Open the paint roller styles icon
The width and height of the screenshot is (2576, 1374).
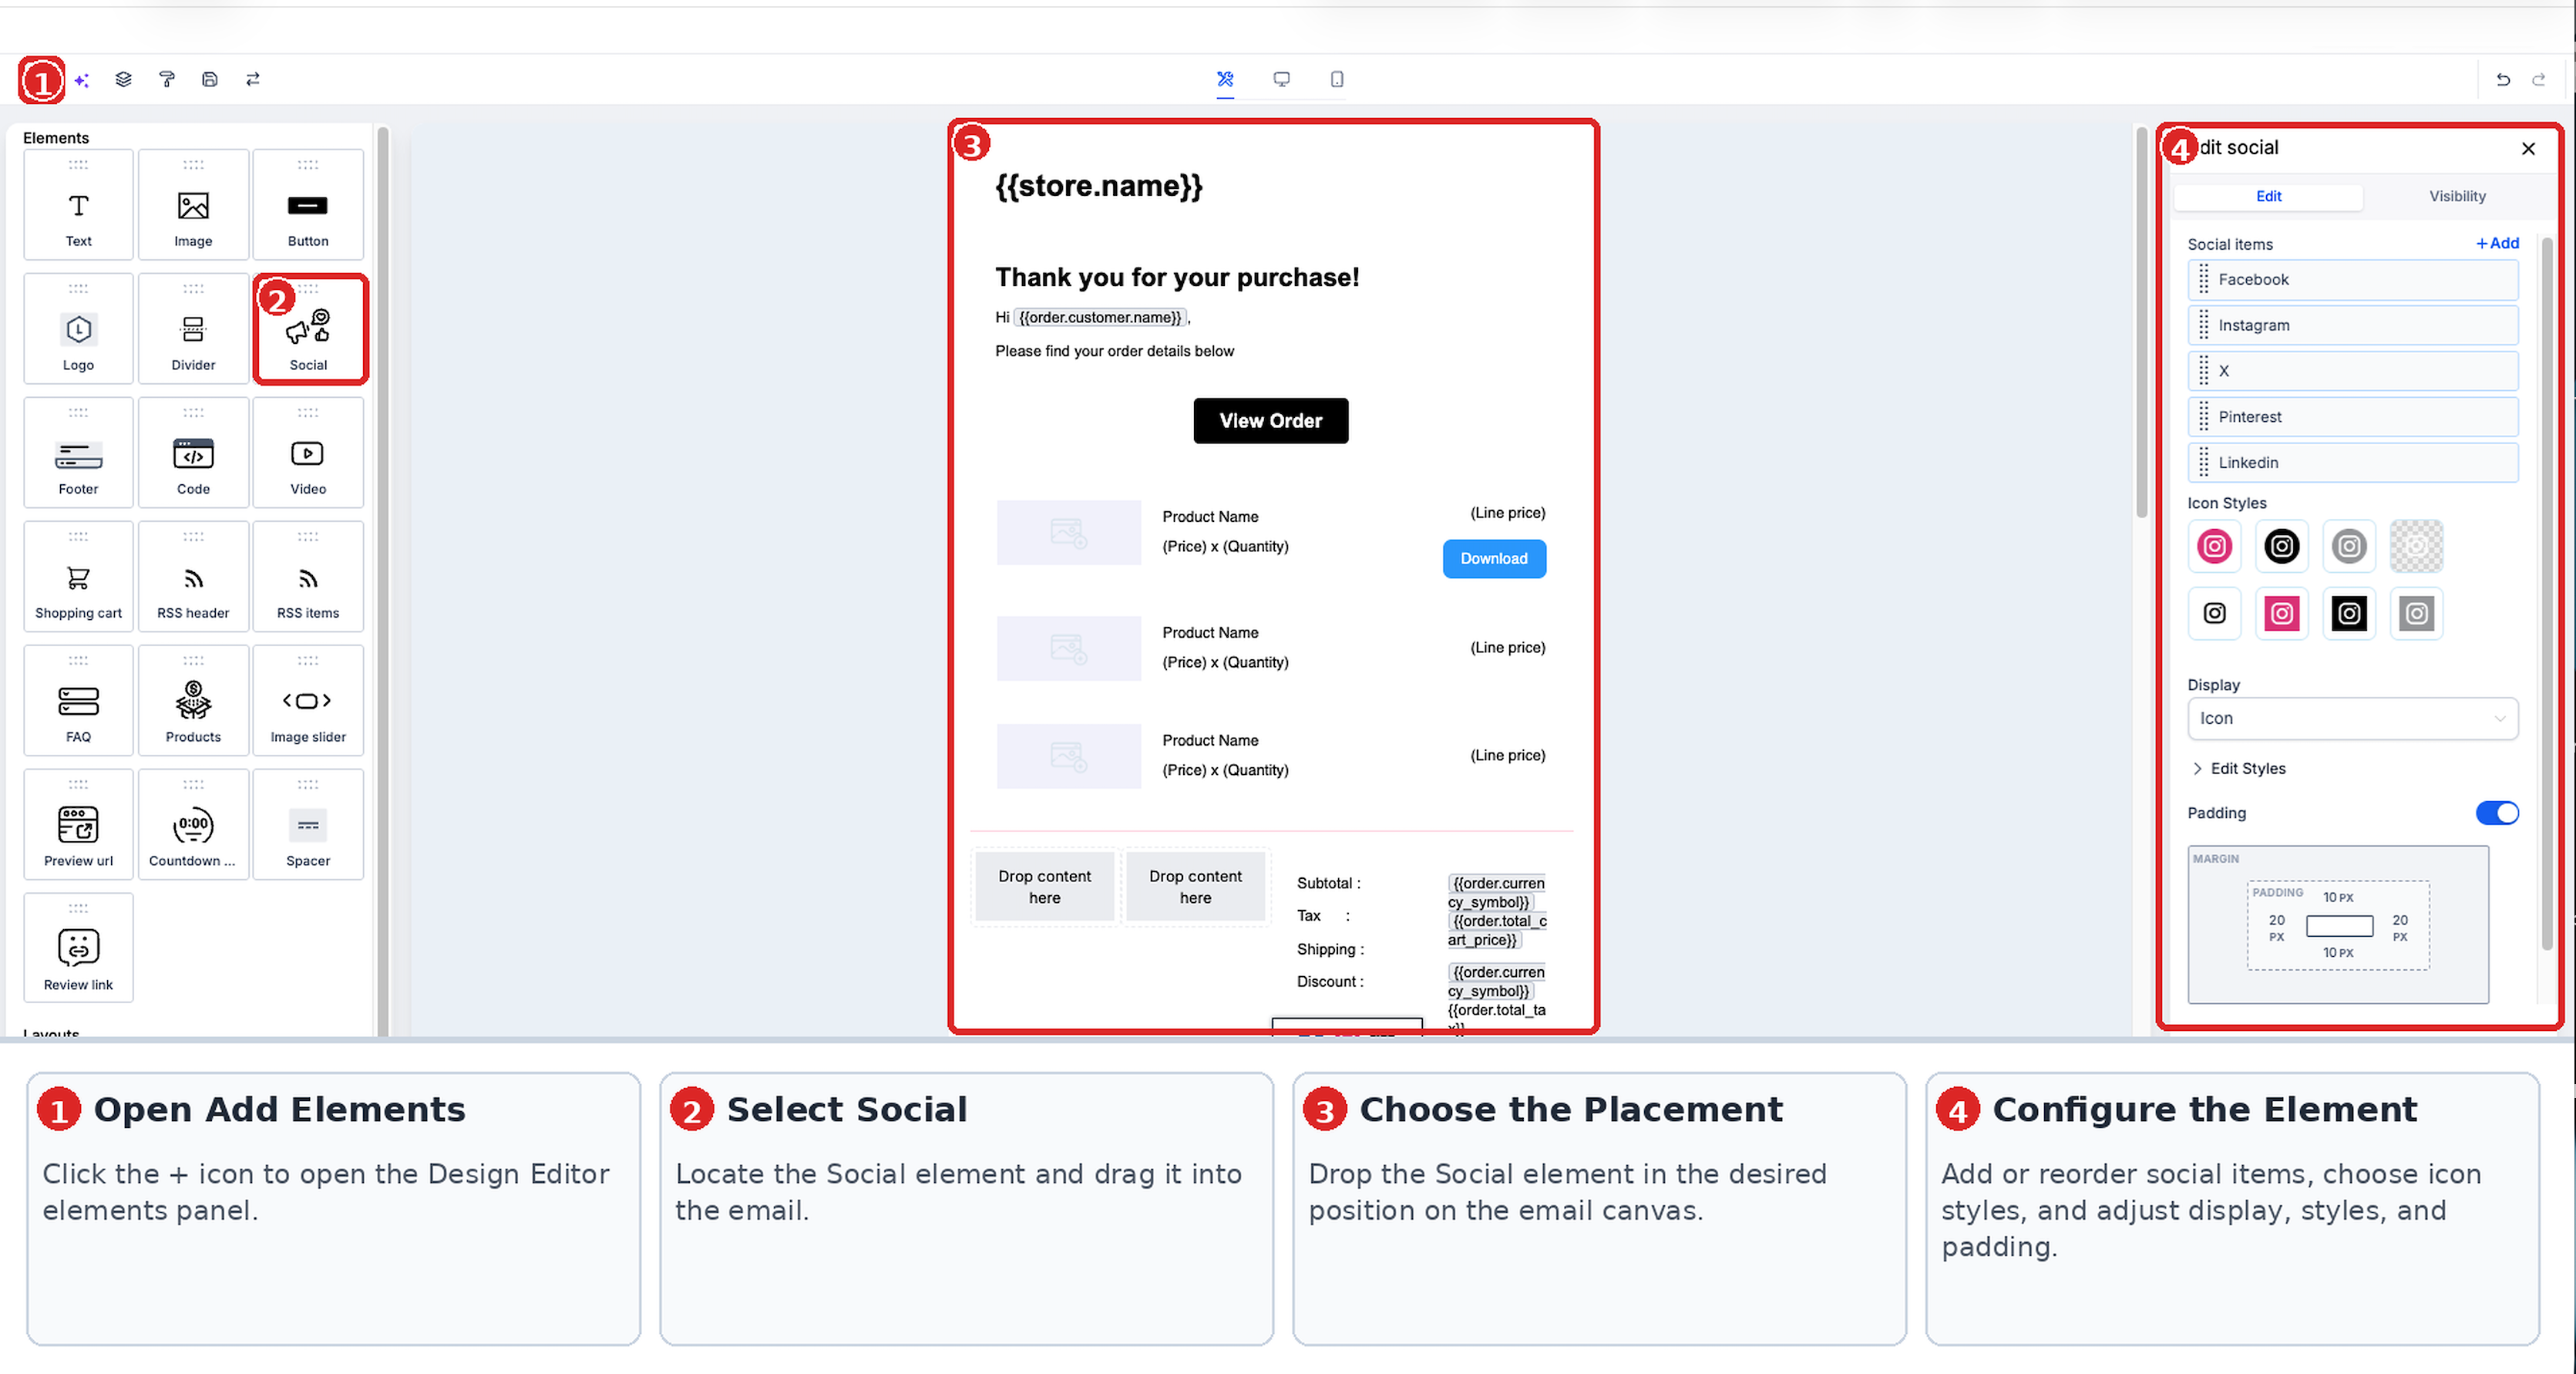click(167, 79)
